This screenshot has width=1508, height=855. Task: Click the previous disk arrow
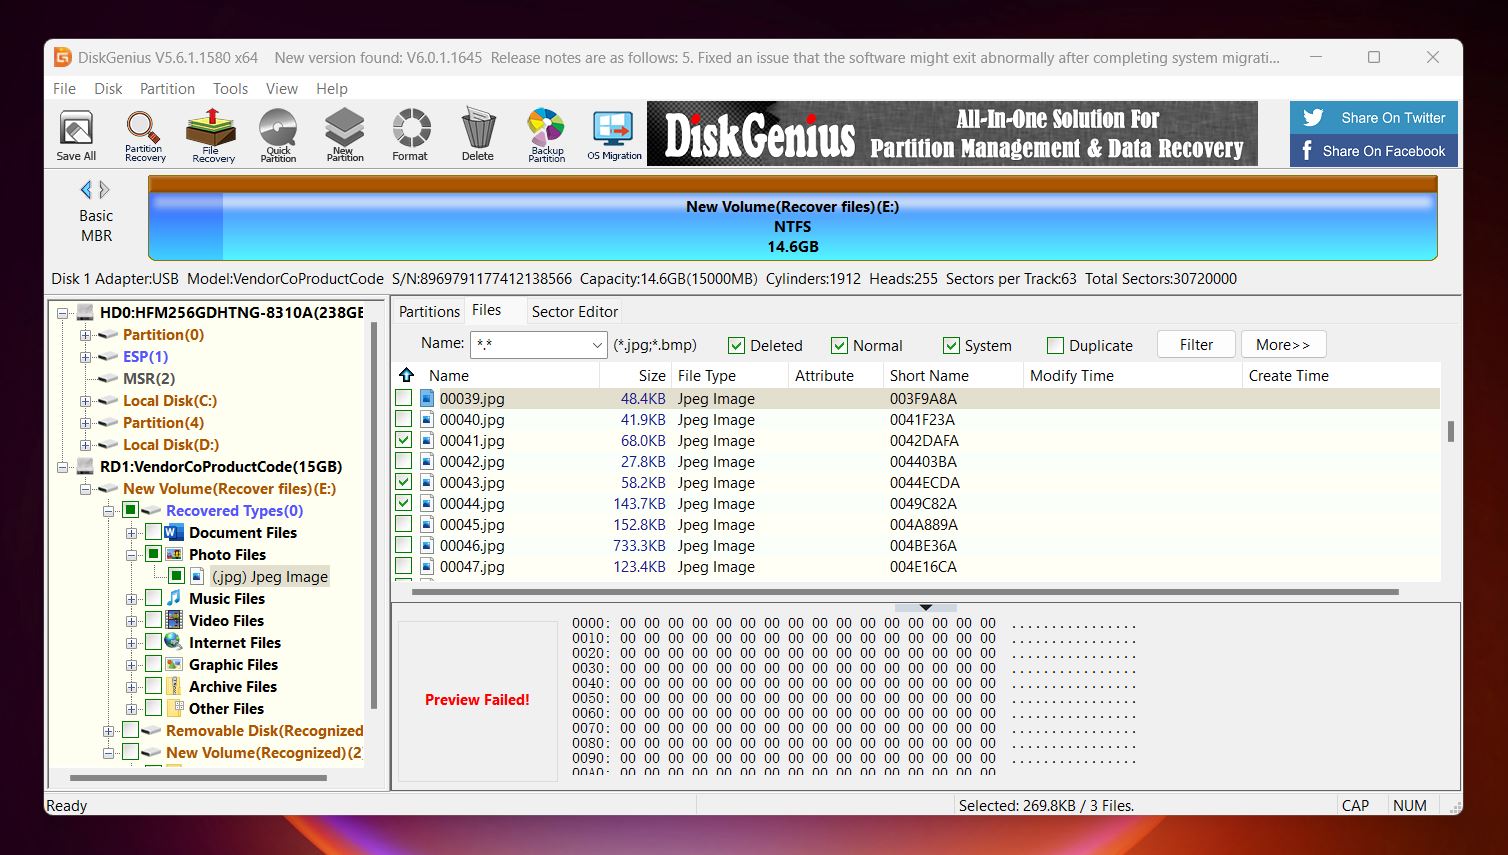click(x=86, y=189)
